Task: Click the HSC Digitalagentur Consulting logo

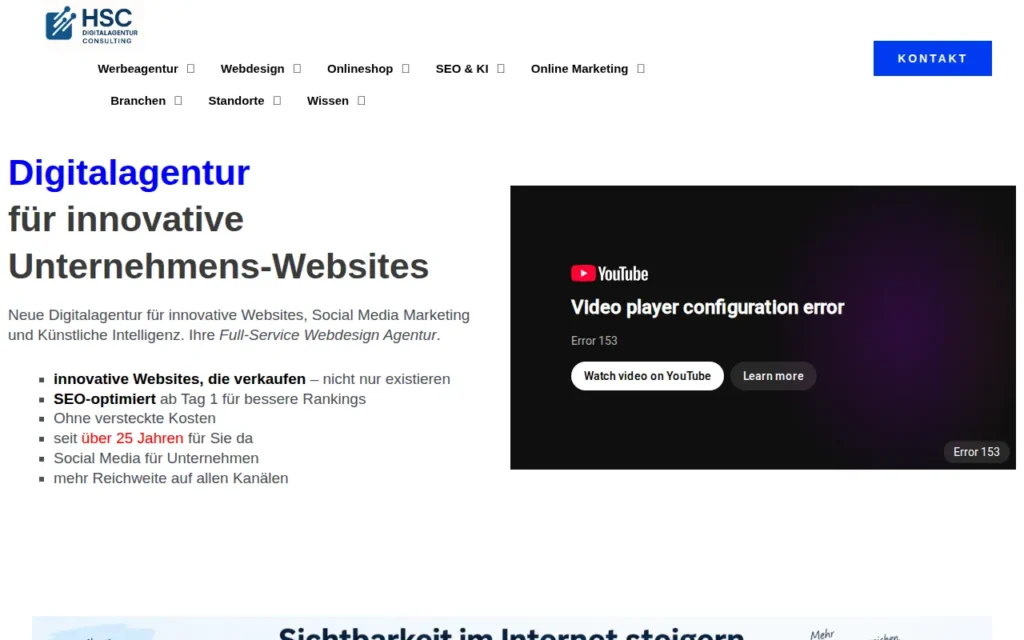Action: 91,24
